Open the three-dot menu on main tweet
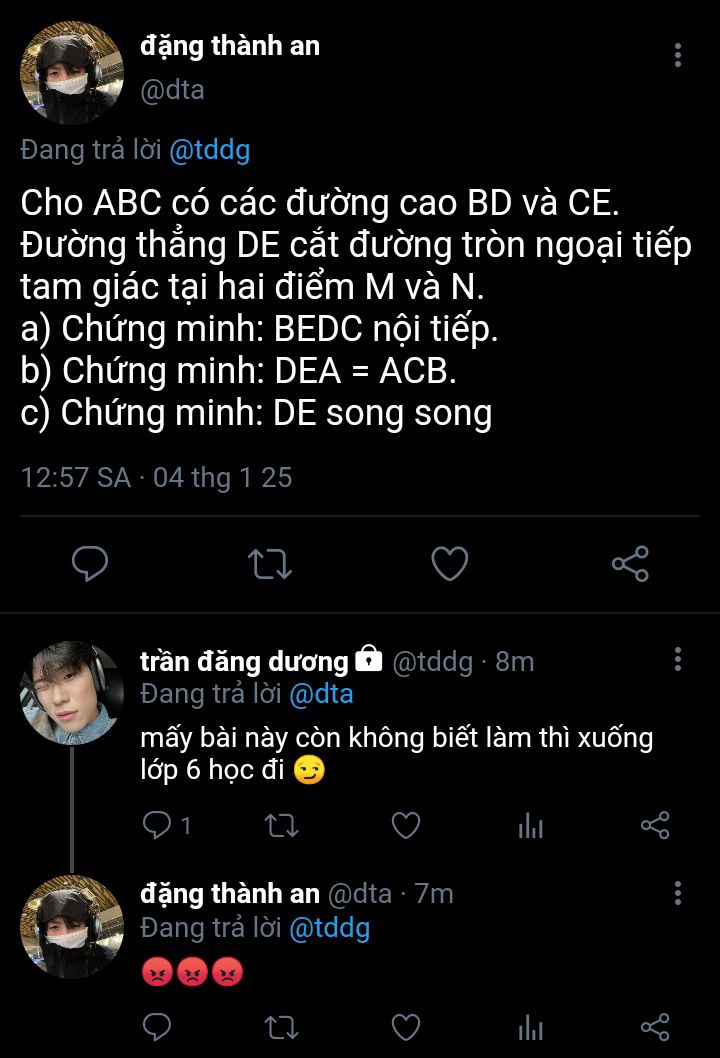The height and width of the screenshot is (1058, 720). pyautogui.click(x=677, y=55)
